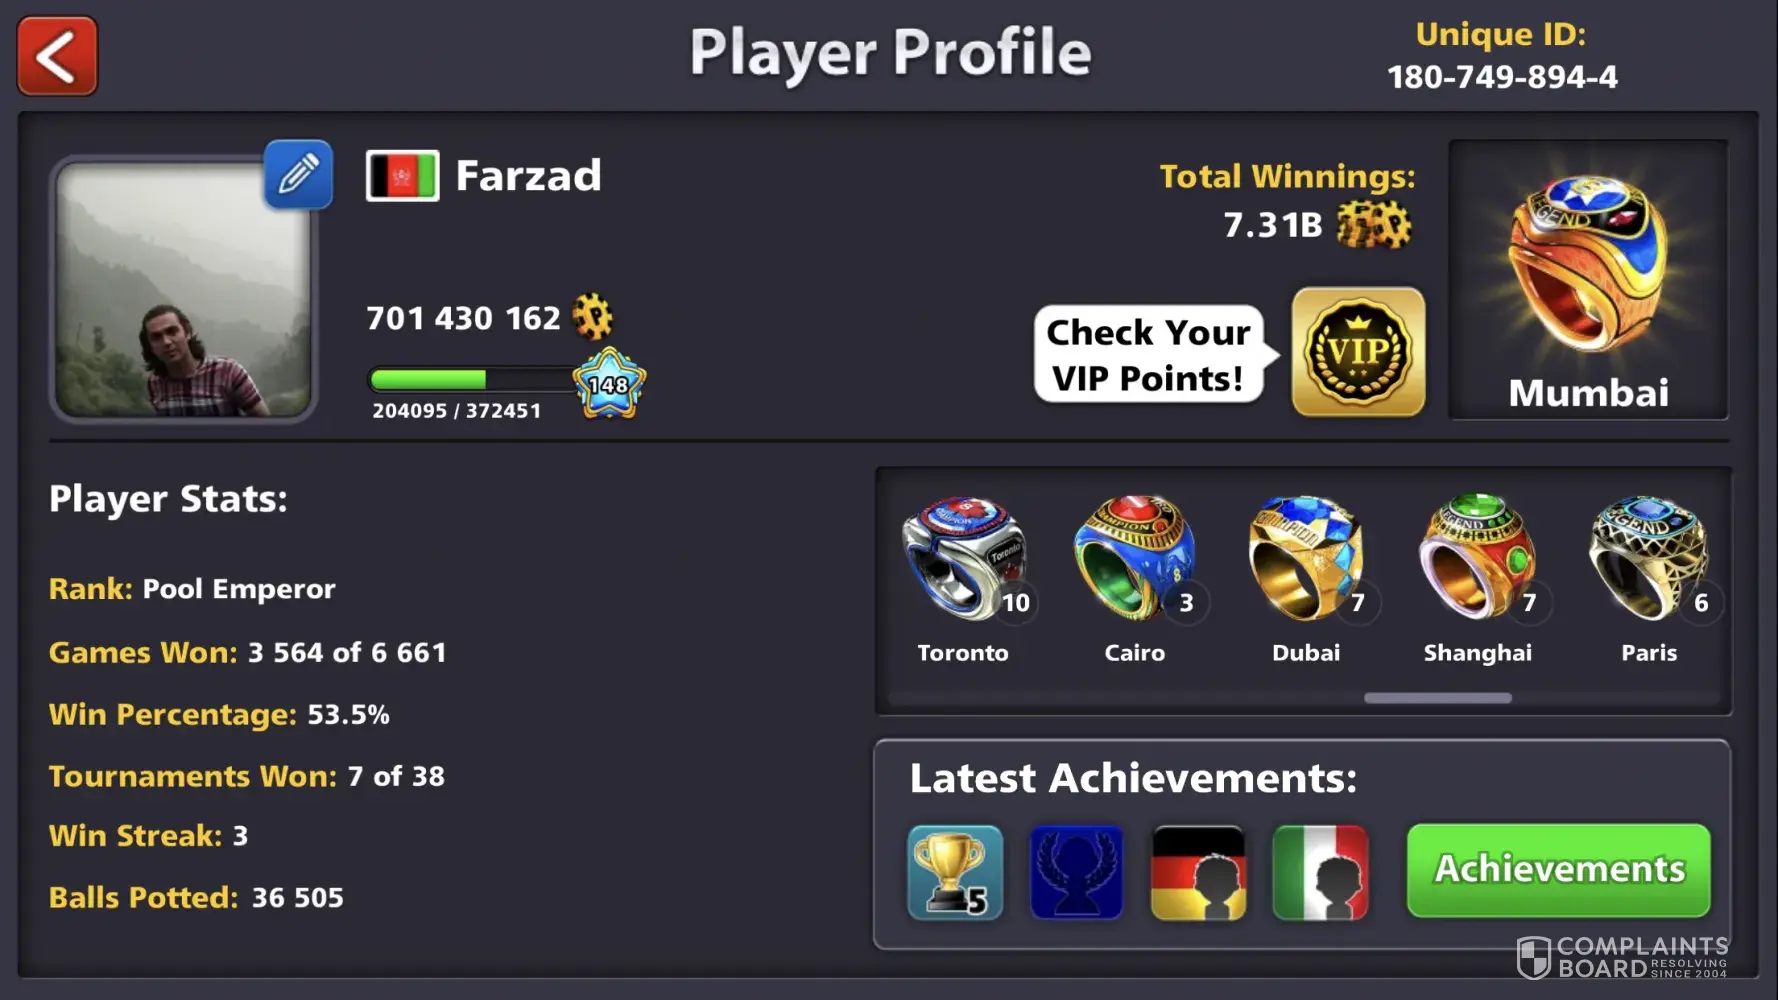
Task: Tap the red back arrow button
Action: [x=57, y=56]
